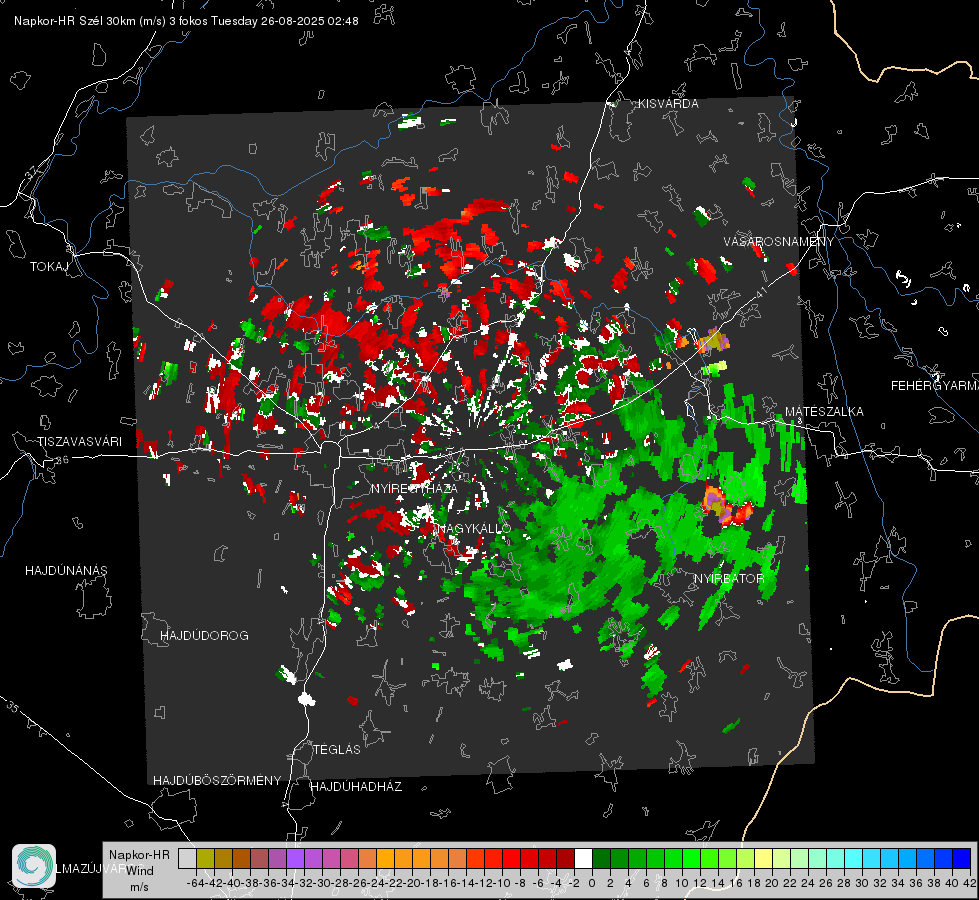Click the TÉGLÁS city label

pyautogui.click(x=337, y=749)
